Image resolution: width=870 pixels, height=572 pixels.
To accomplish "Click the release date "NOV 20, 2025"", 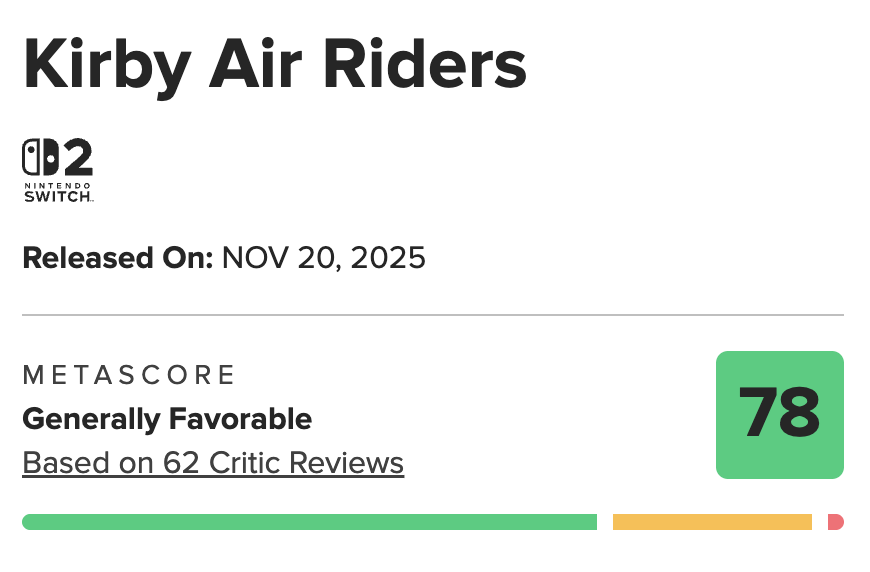I will tap(324, 258).
